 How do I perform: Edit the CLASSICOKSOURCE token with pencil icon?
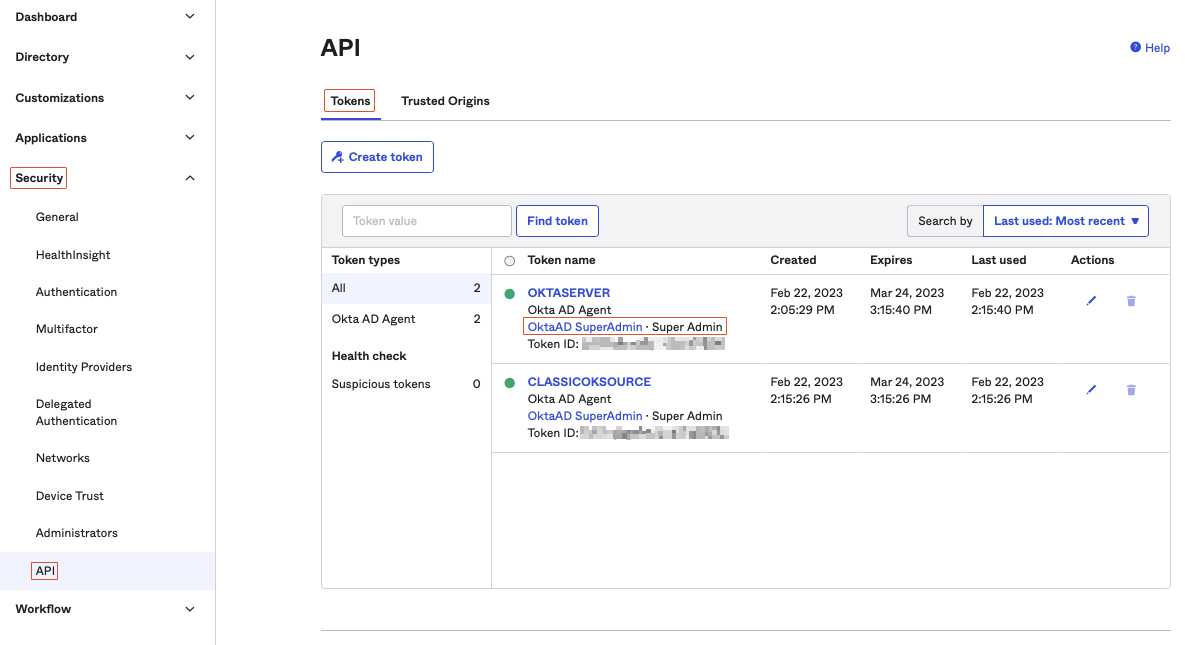[x=1091, y=390]
